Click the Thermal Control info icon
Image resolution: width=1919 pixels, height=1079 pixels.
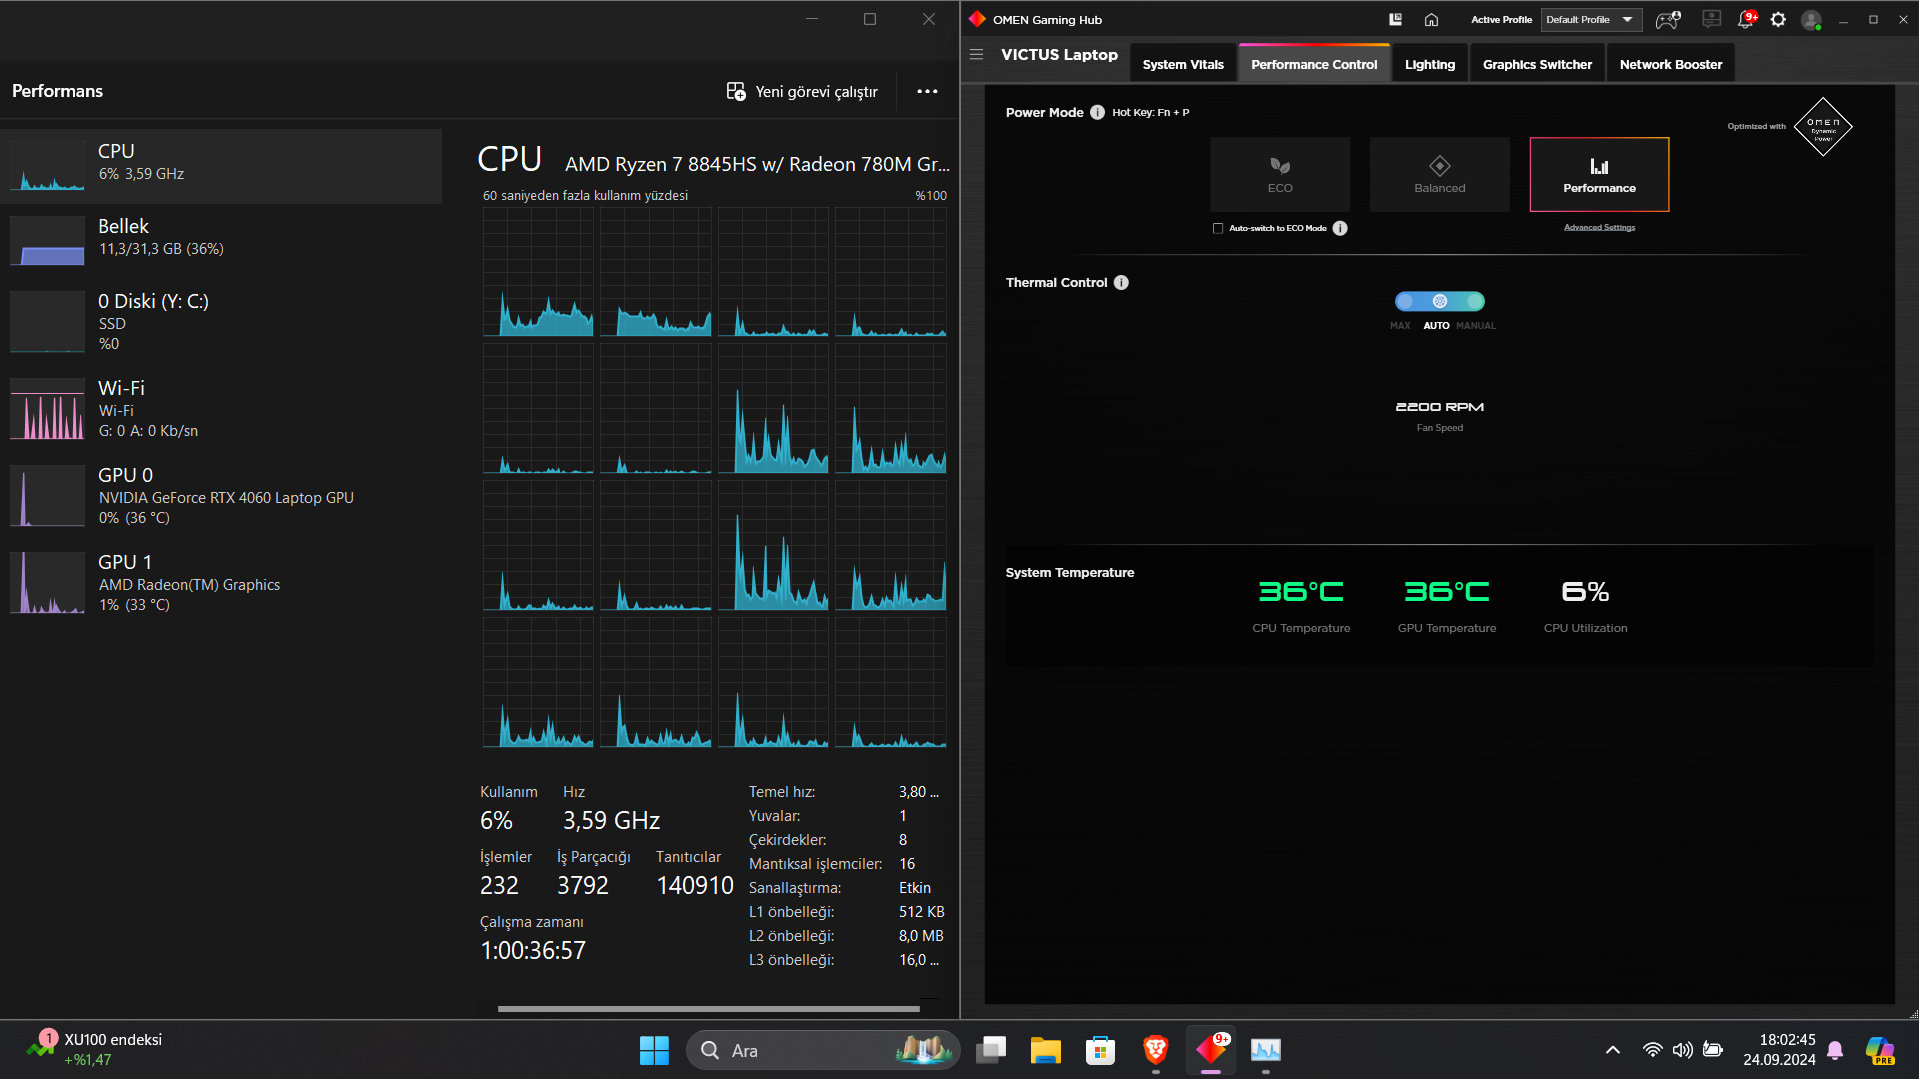click(x=1121, y=282)
